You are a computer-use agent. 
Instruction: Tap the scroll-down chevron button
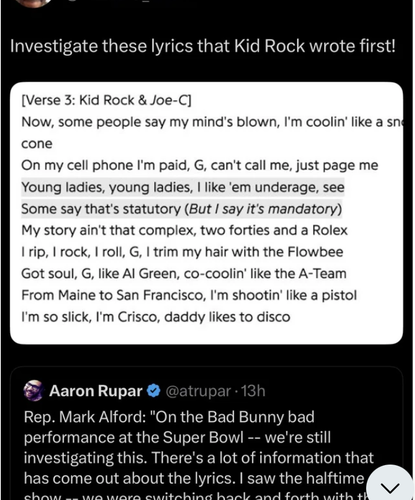click(390, 486)
